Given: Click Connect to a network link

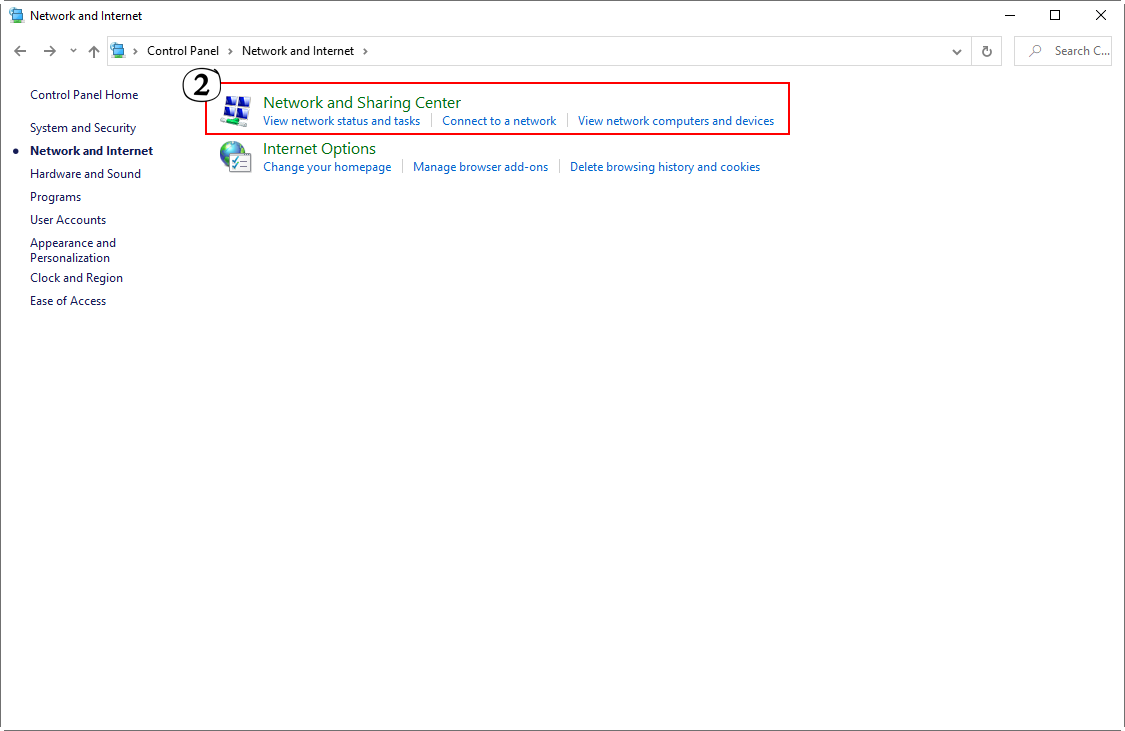Looking at the screenshot, I should click(x=499, y=121).
